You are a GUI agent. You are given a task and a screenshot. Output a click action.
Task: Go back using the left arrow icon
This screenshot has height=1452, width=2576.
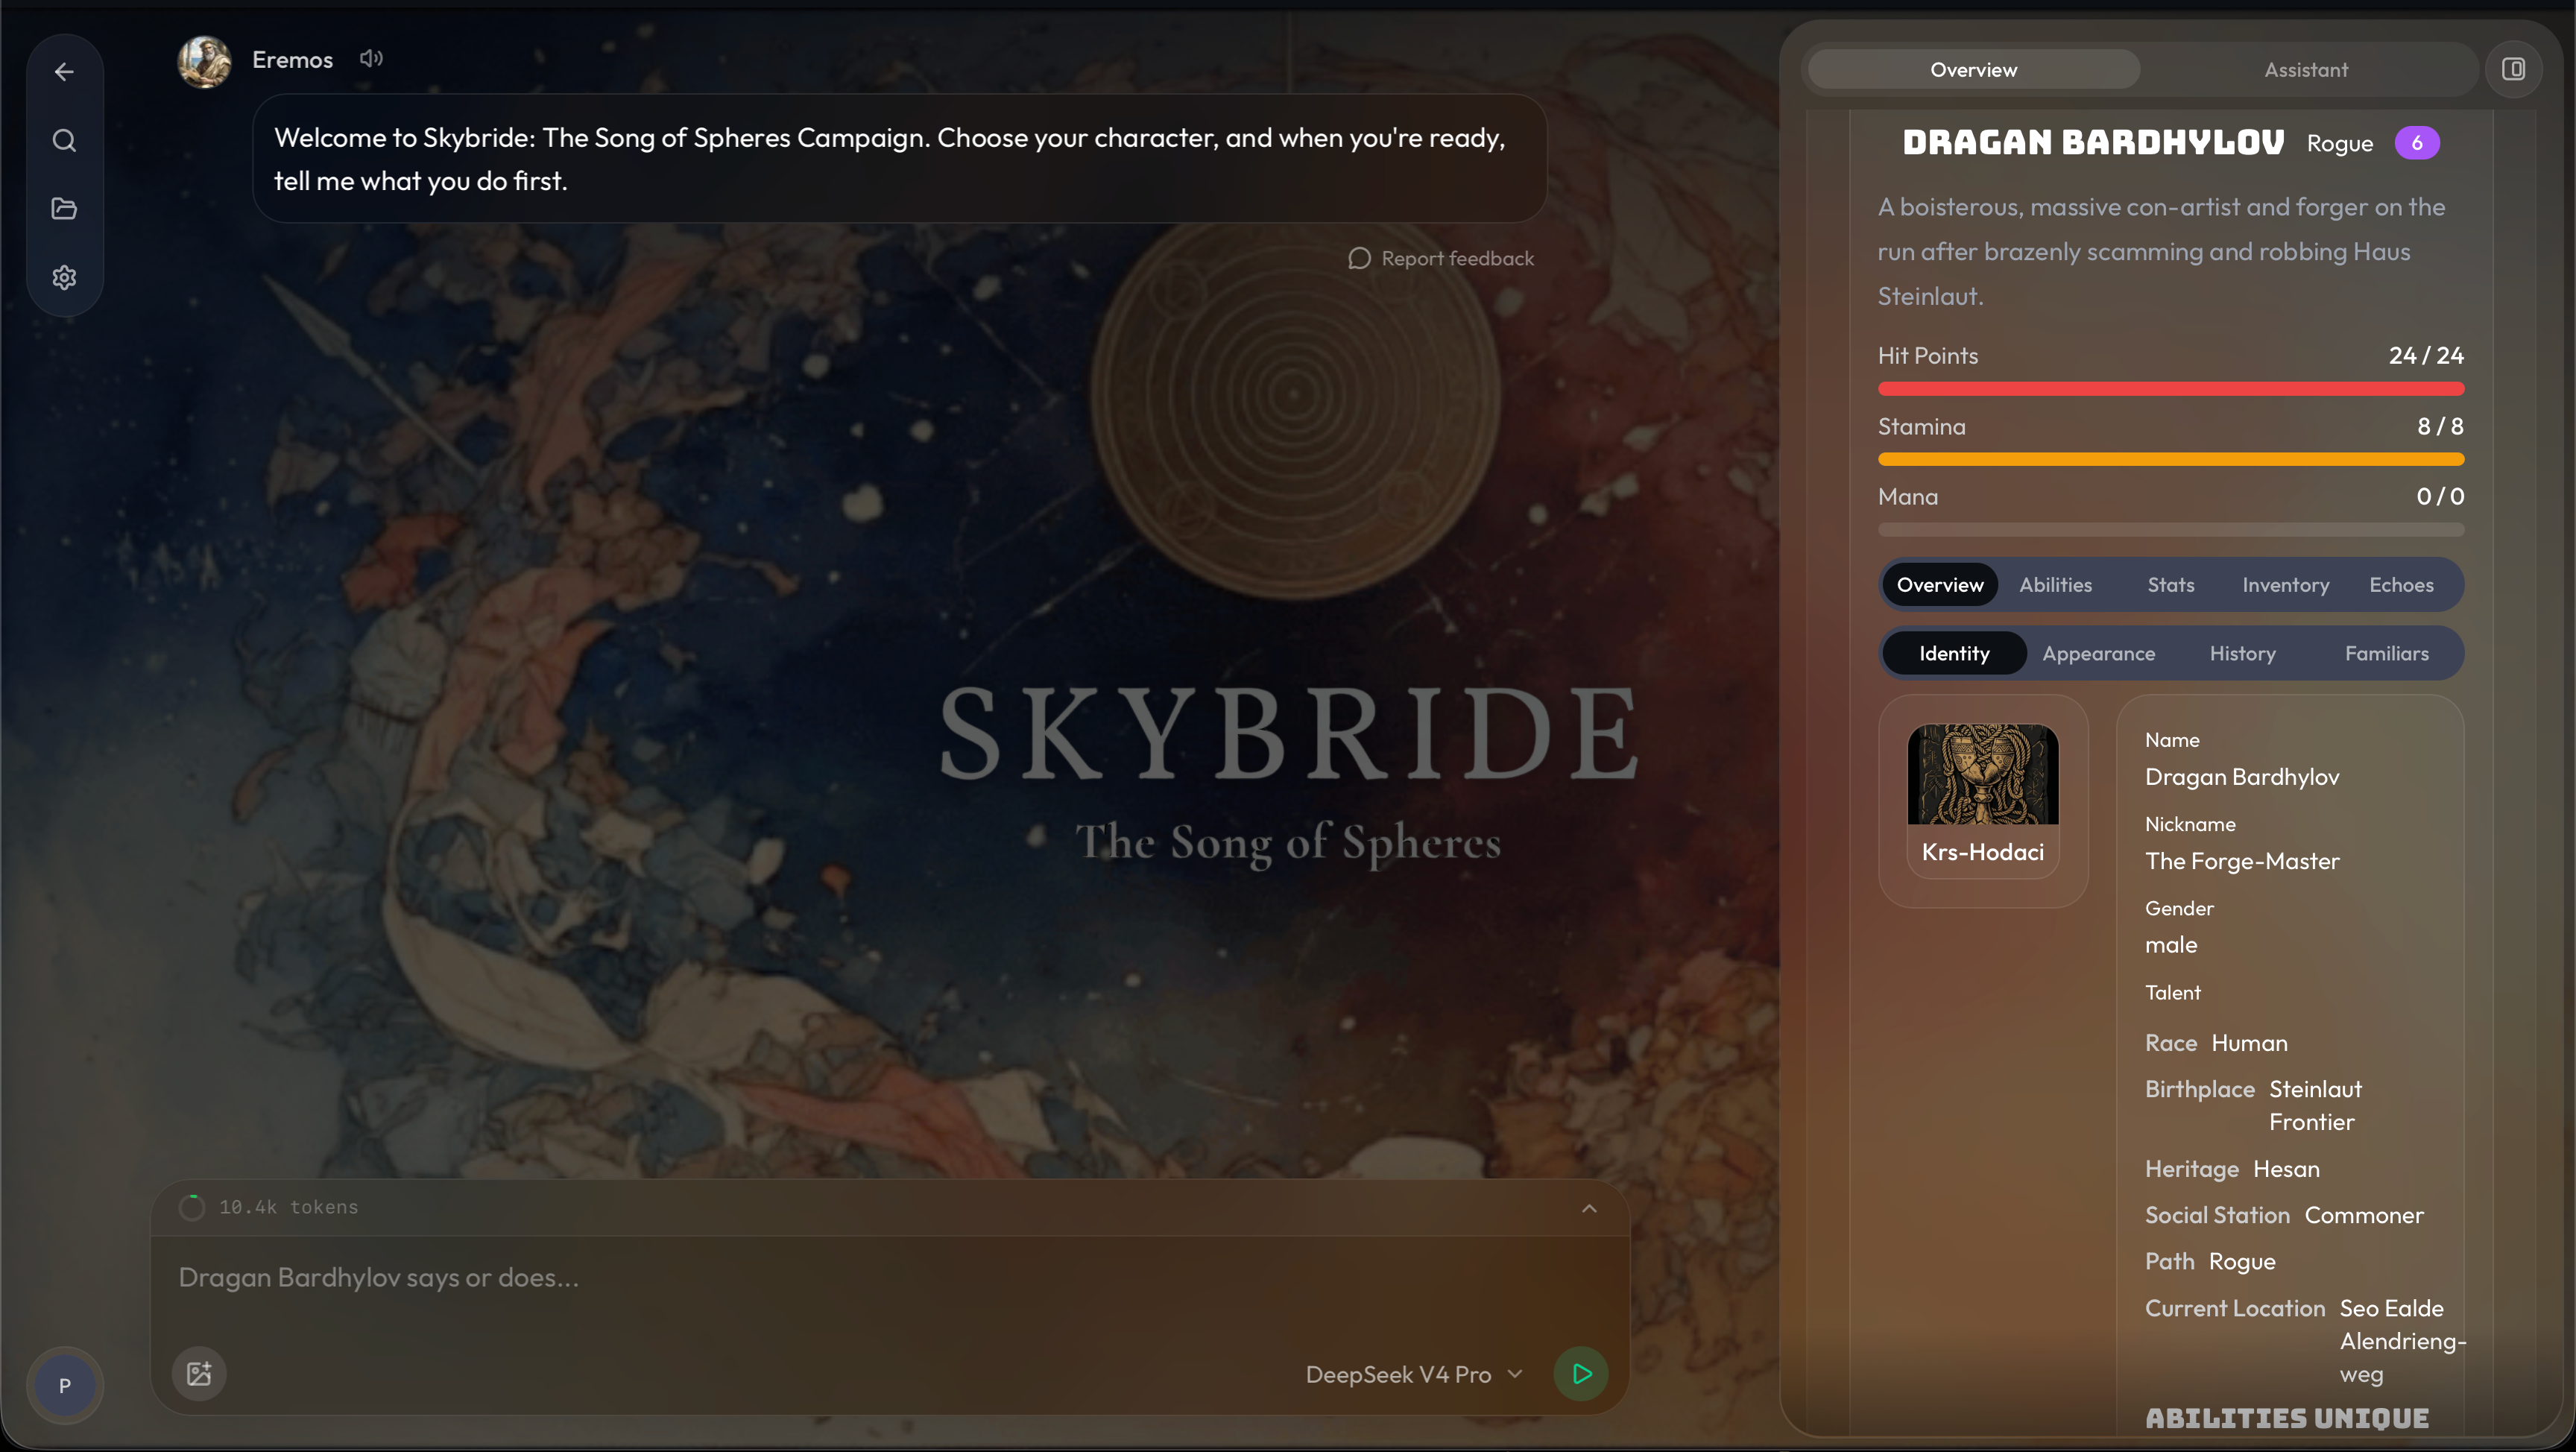64,72
